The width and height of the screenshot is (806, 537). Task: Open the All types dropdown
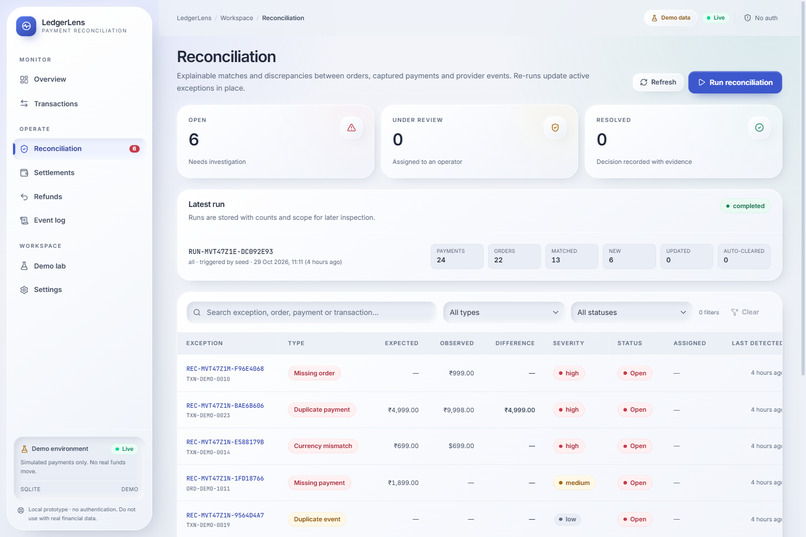503,312
